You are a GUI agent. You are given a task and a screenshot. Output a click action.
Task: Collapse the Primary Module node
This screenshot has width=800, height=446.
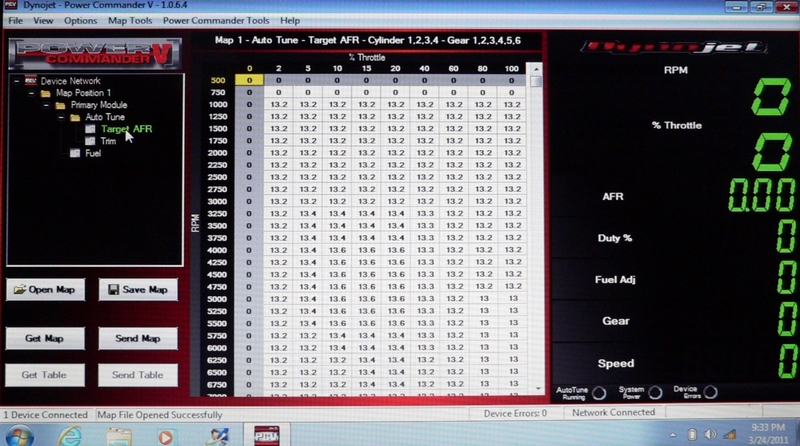pos(46,106)
